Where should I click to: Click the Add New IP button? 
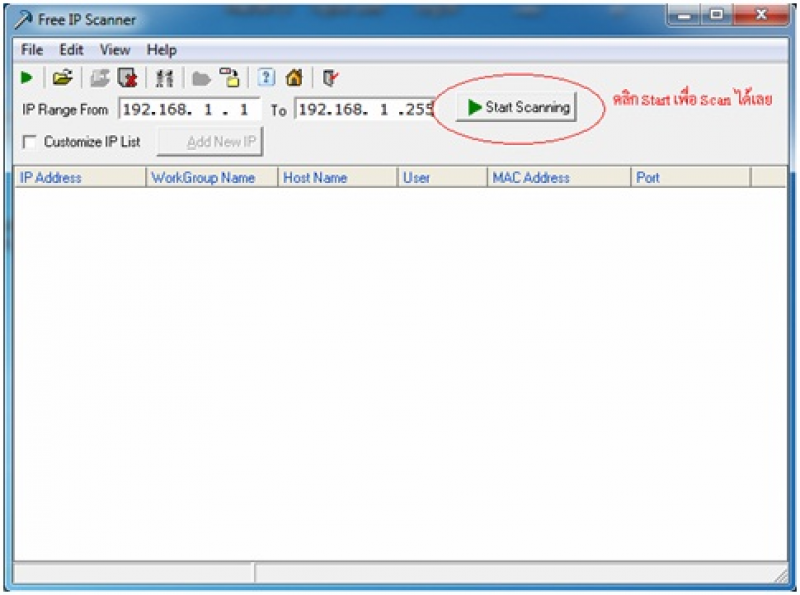pyautogui.click(x=210, y=142)
